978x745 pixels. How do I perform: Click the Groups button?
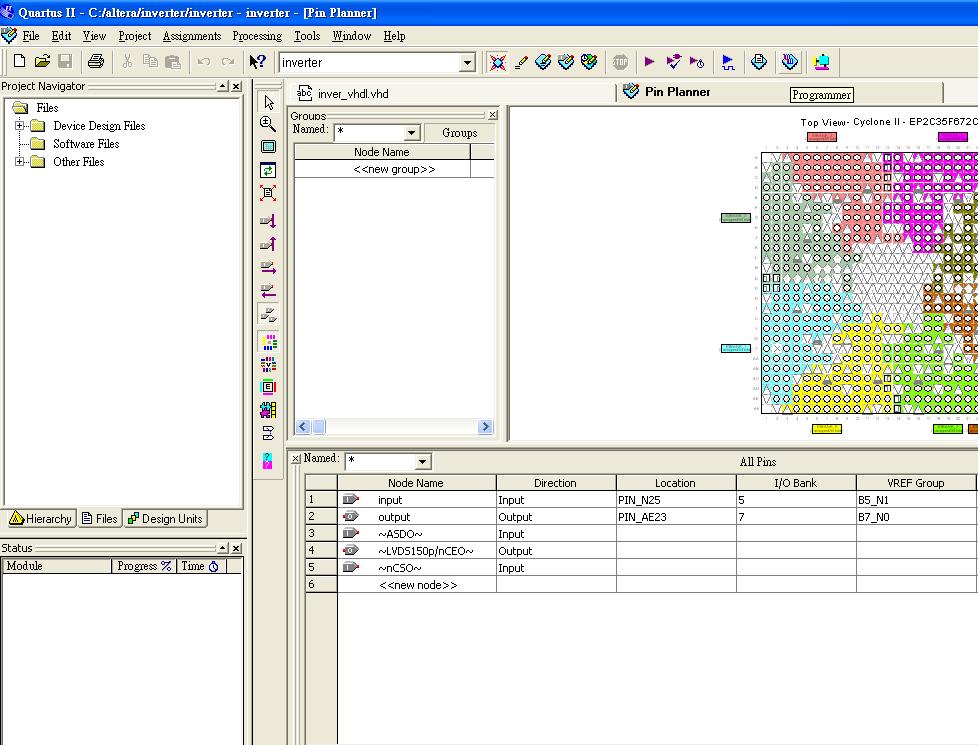459,133
